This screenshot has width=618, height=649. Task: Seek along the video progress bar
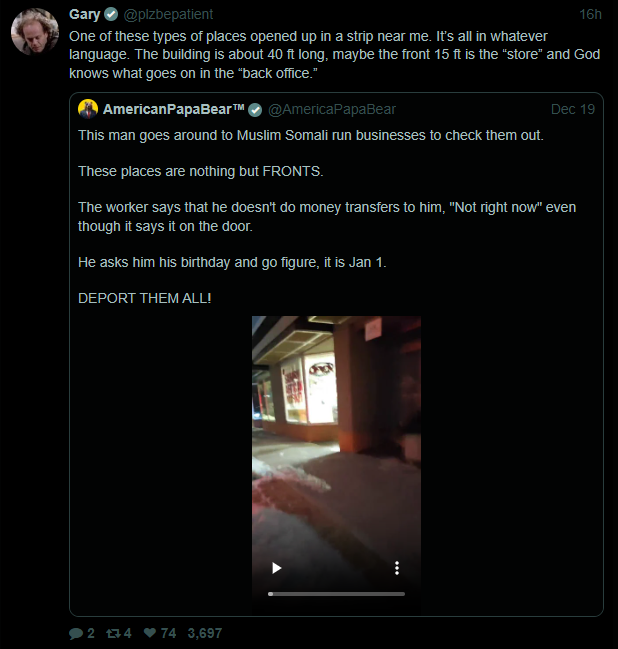(x=336, y=594)
